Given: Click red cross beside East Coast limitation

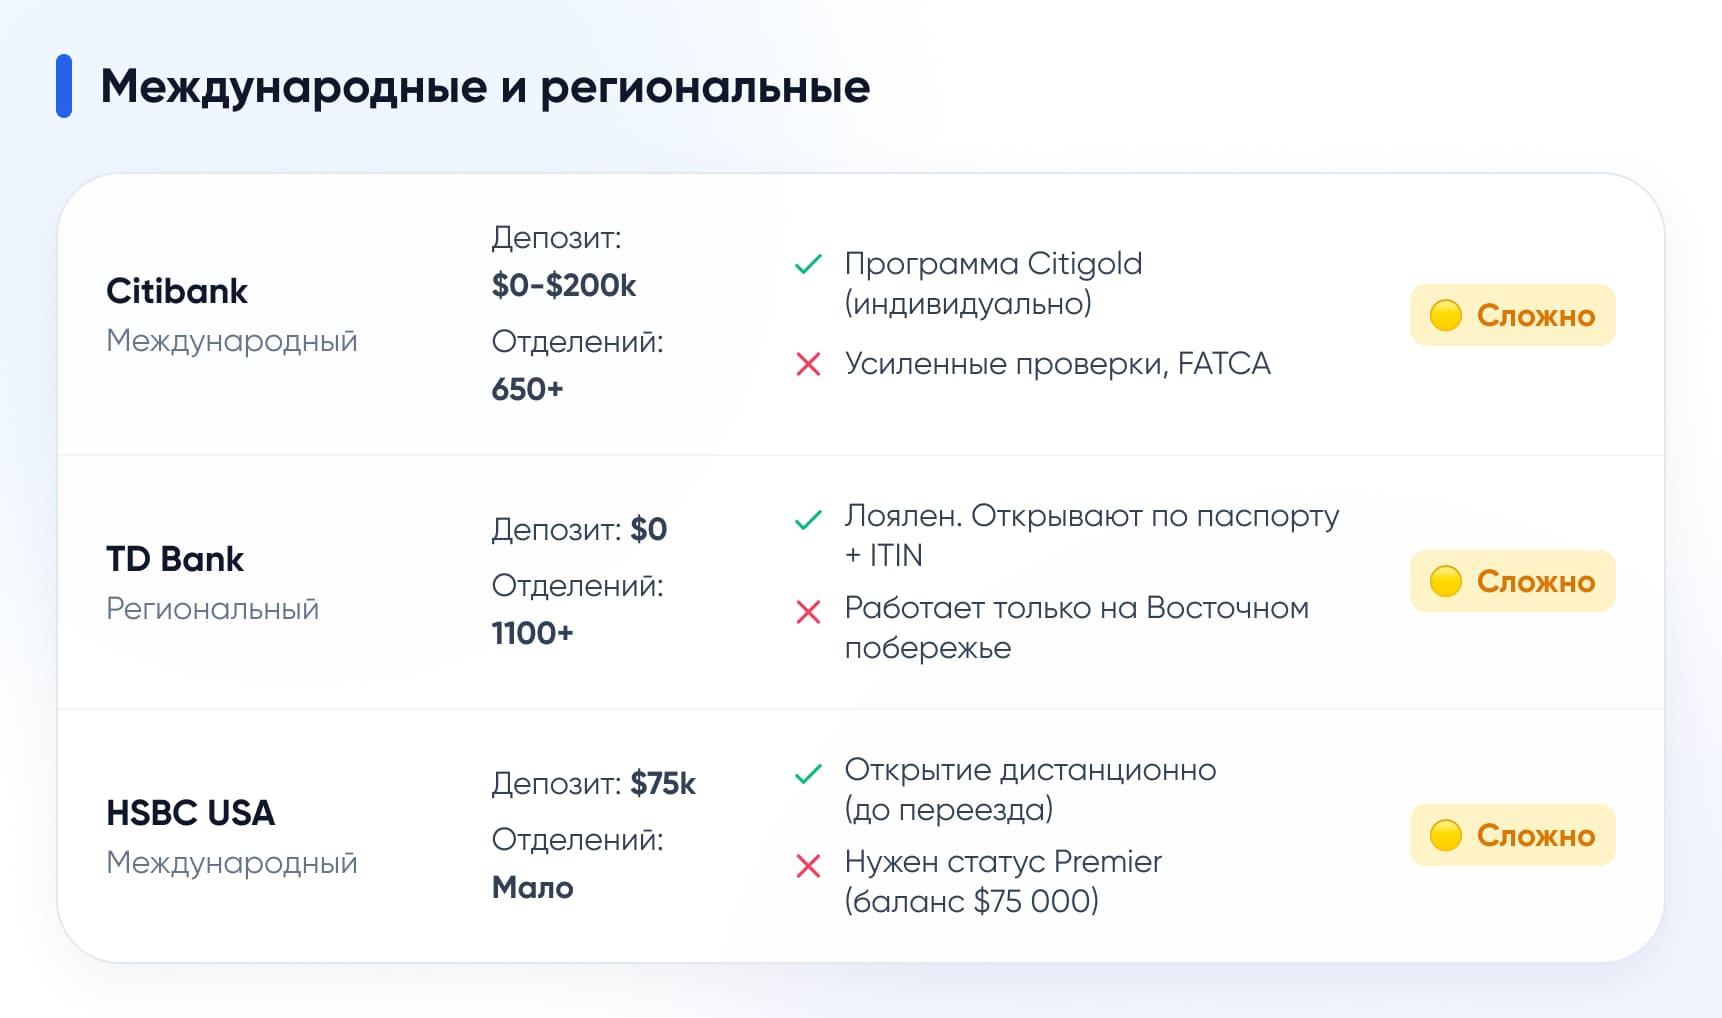Looking at the screenshot, I should (x=808, y=611).
